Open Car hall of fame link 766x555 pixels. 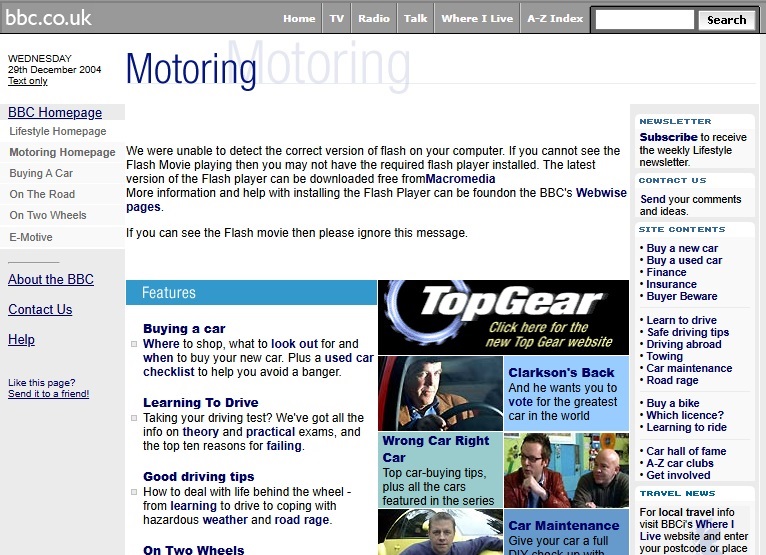pos(686,451)
